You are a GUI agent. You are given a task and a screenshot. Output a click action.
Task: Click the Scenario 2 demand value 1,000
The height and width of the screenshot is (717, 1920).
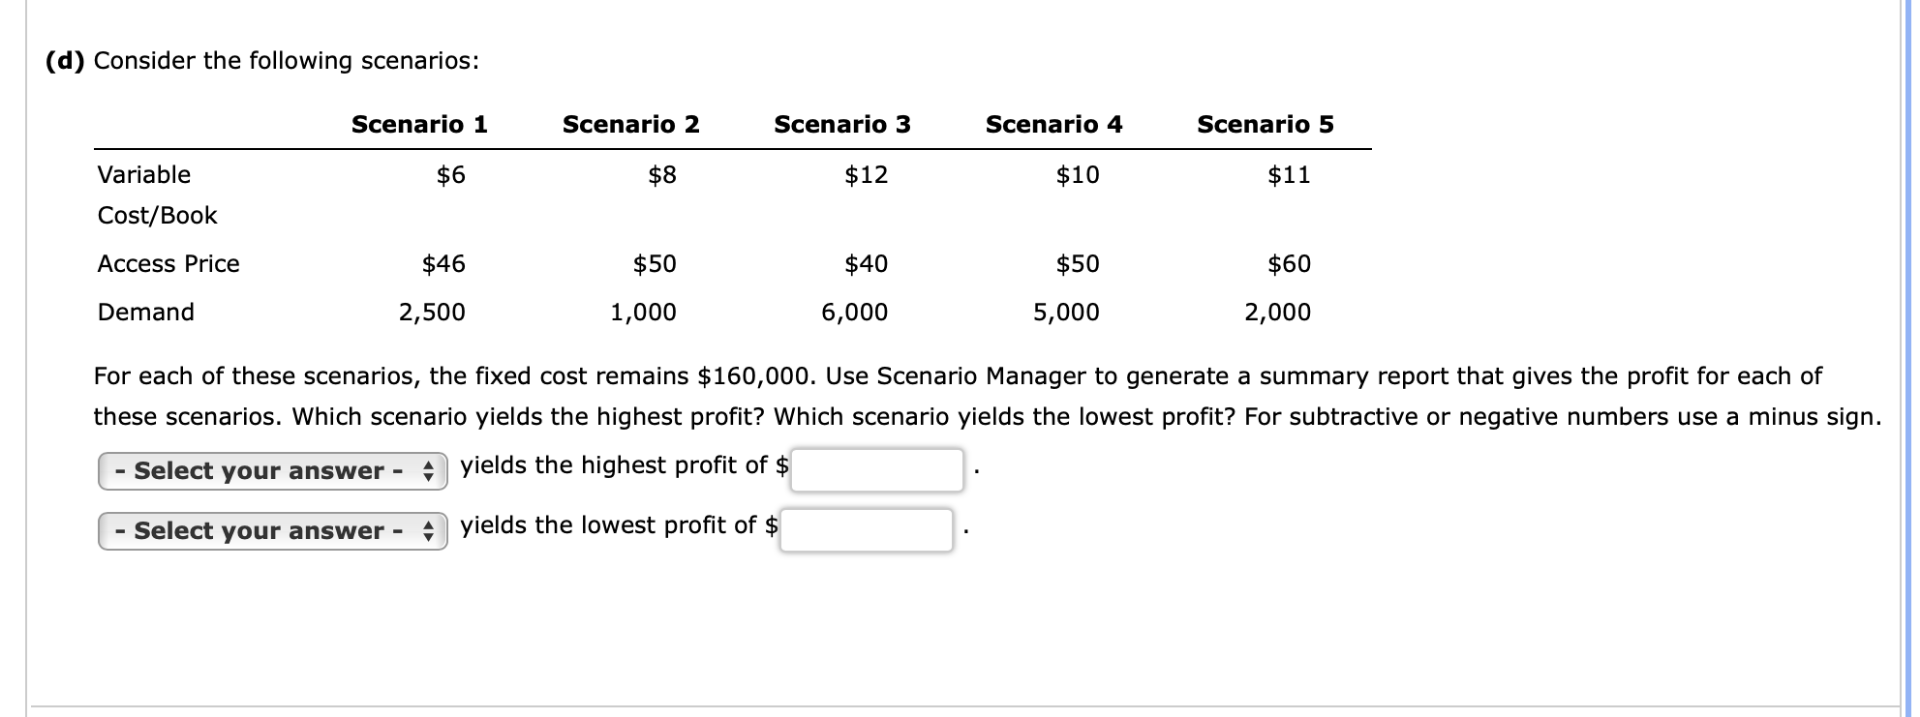(x=643, y=313)
